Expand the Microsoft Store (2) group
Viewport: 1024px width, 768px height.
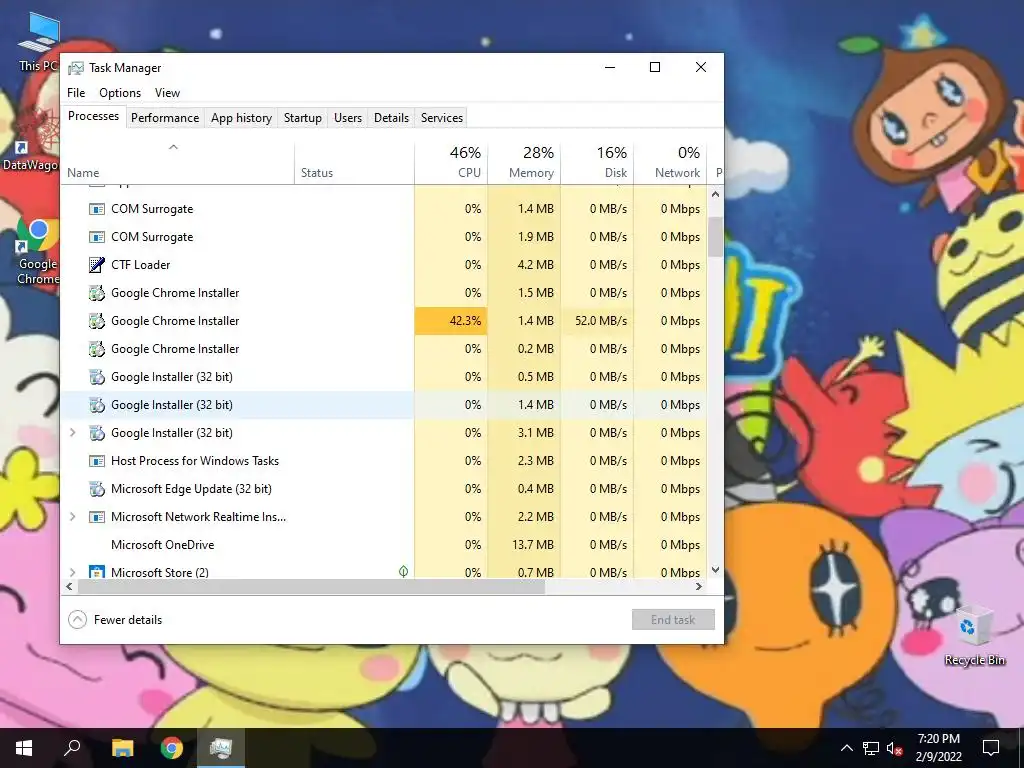tap(72, 572)
